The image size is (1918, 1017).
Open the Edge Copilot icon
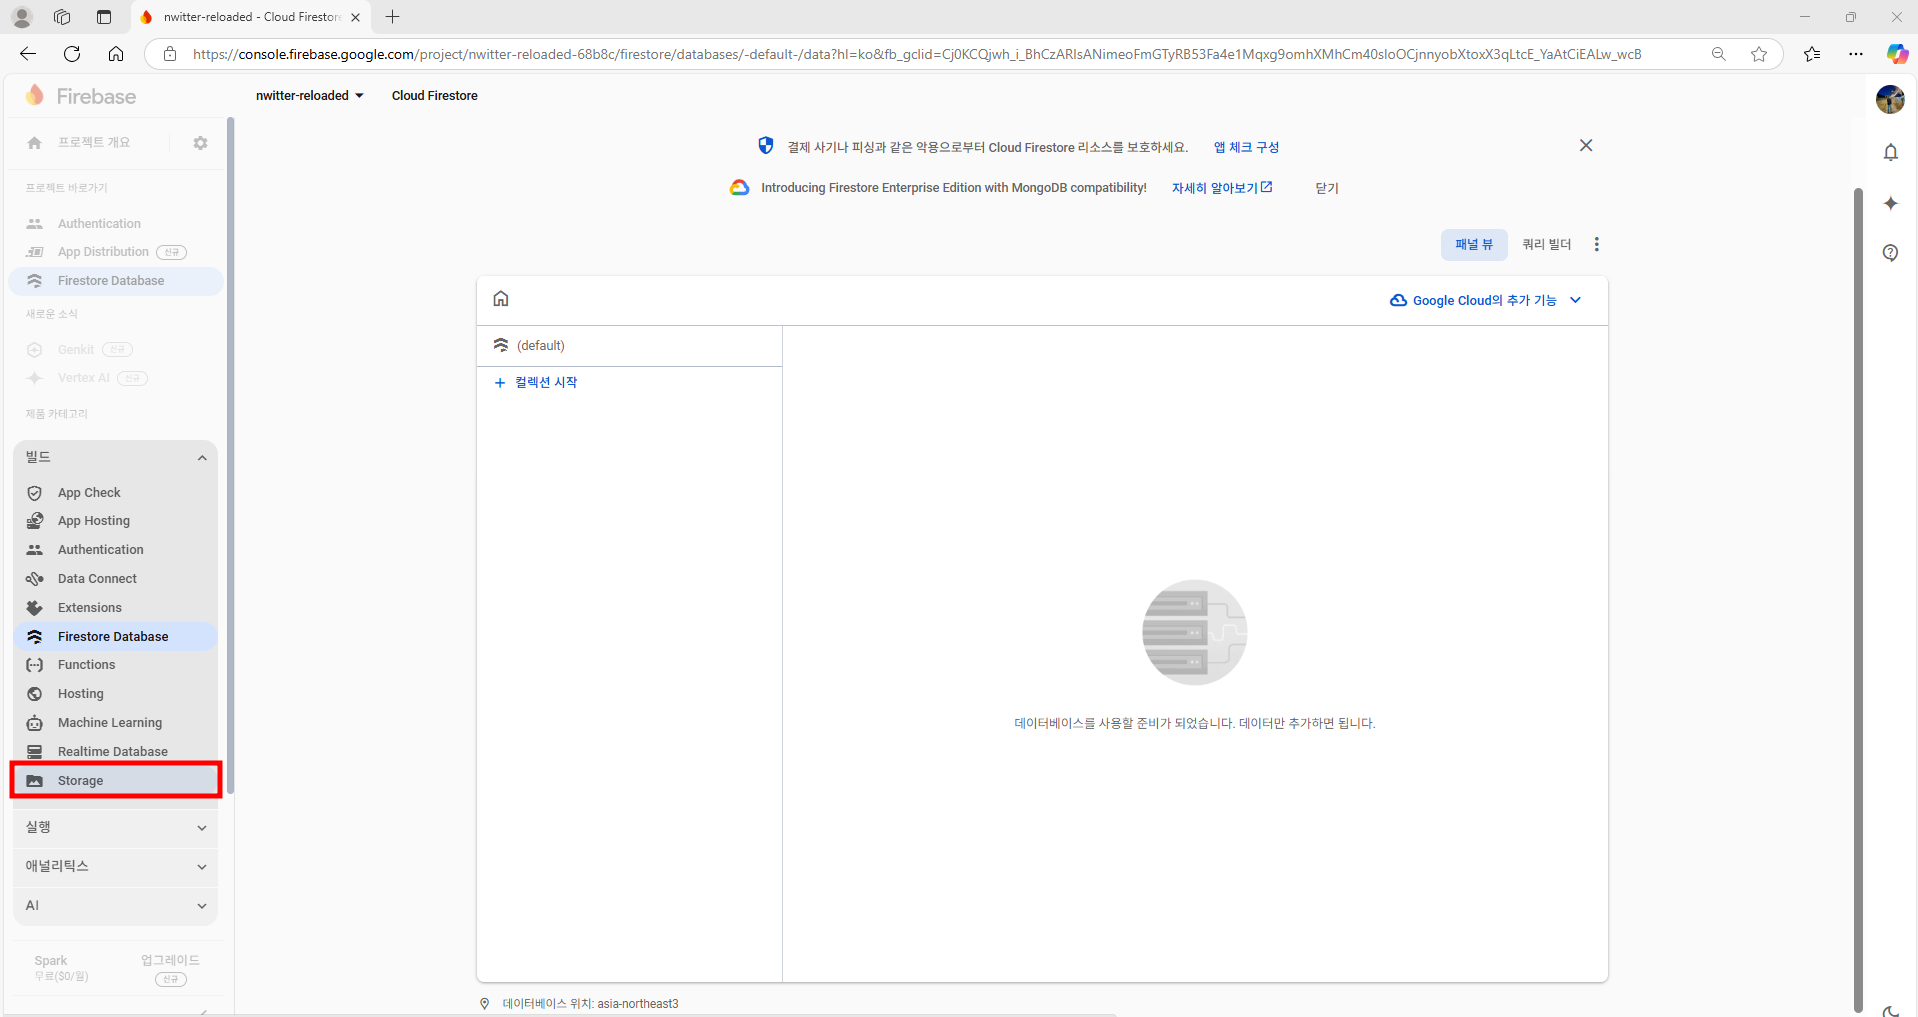(1897, 54)
